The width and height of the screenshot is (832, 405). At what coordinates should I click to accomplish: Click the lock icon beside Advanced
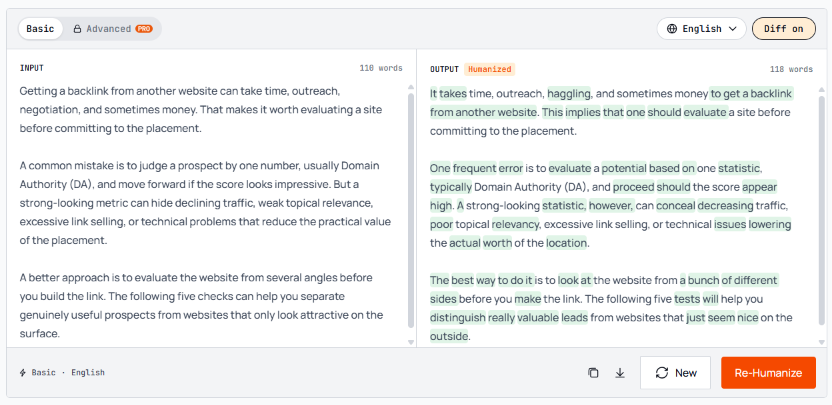click(77, 29)
